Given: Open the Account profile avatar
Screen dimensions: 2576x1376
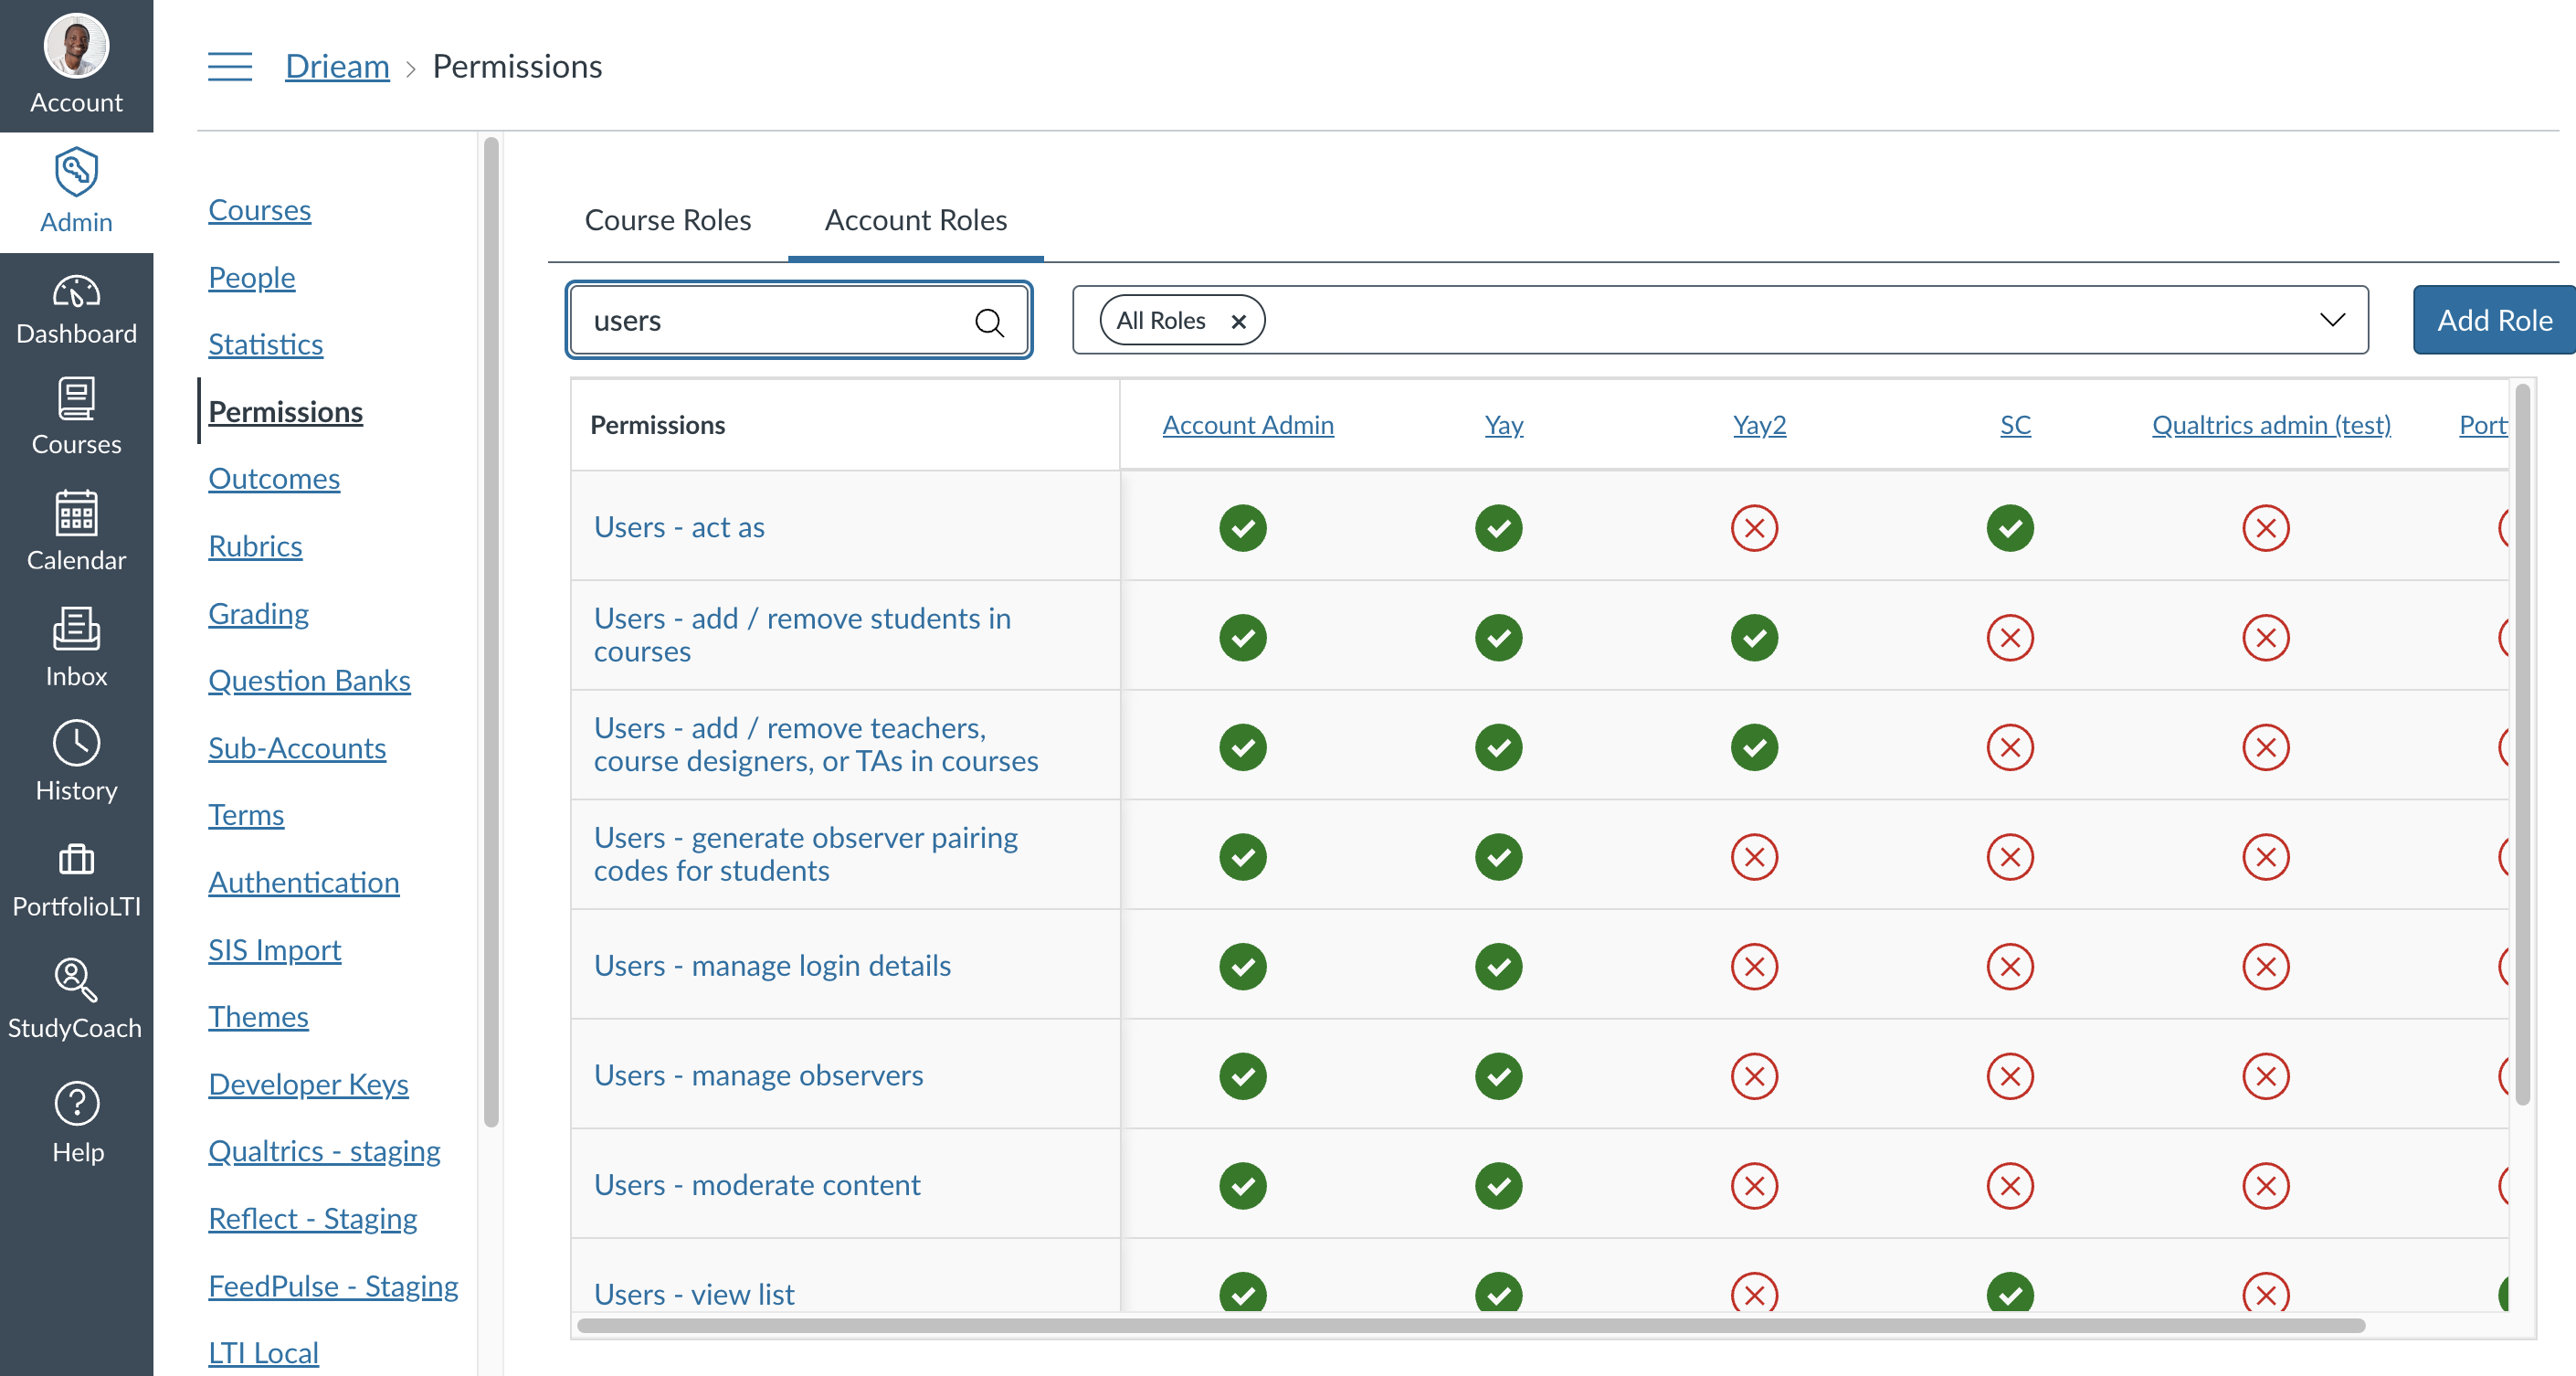Looking at the screenshot, I should [76, 46].
